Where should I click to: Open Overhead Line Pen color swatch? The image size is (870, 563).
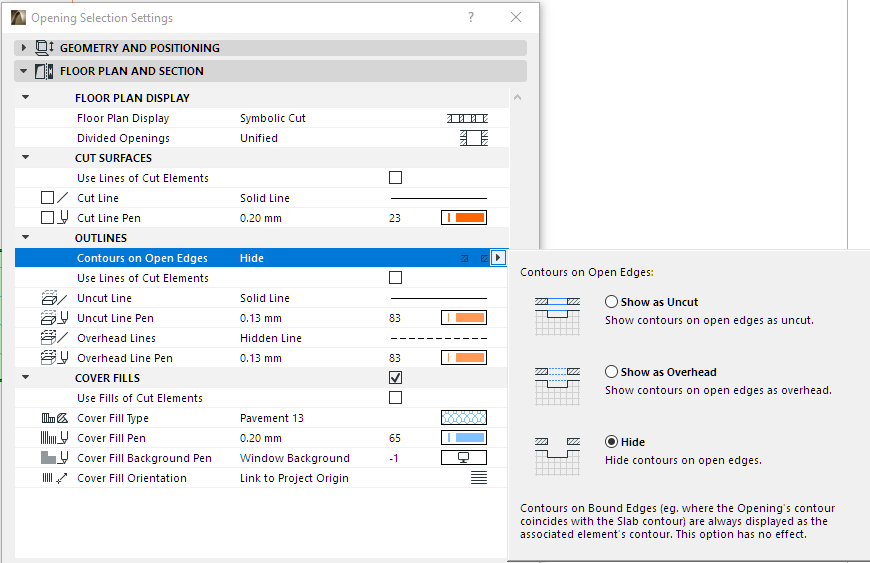tap(464, 358)
